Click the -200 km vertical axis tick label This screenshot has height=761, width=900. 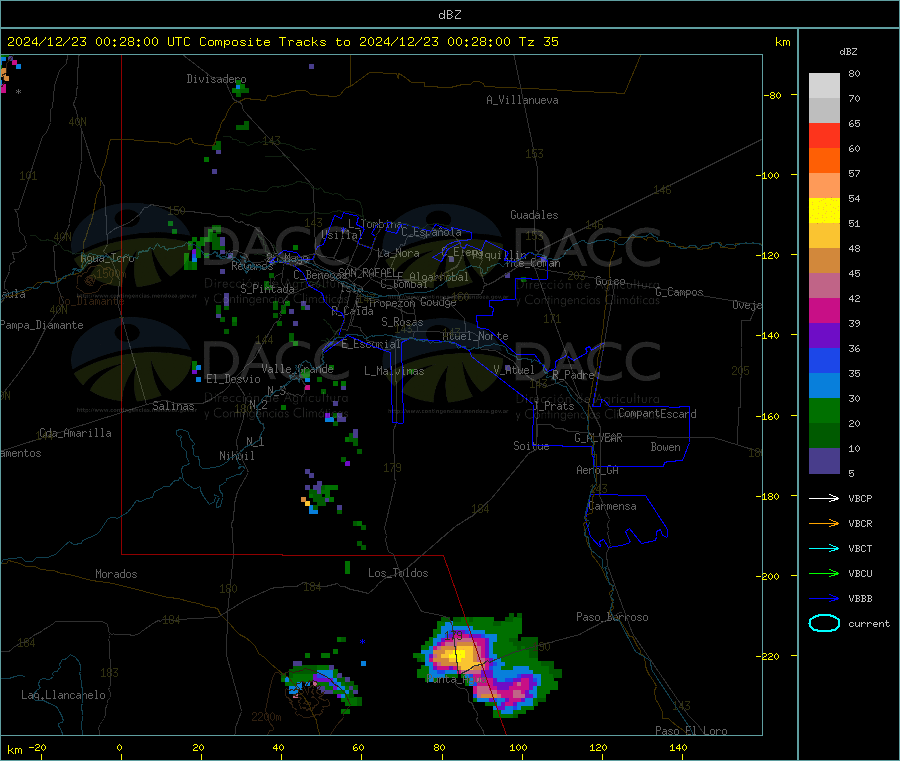click(x=767, y=577)
